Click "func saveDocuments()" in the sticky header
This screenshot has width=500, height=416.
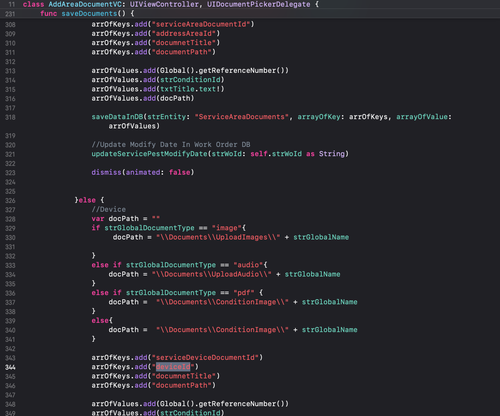[84, 14]
